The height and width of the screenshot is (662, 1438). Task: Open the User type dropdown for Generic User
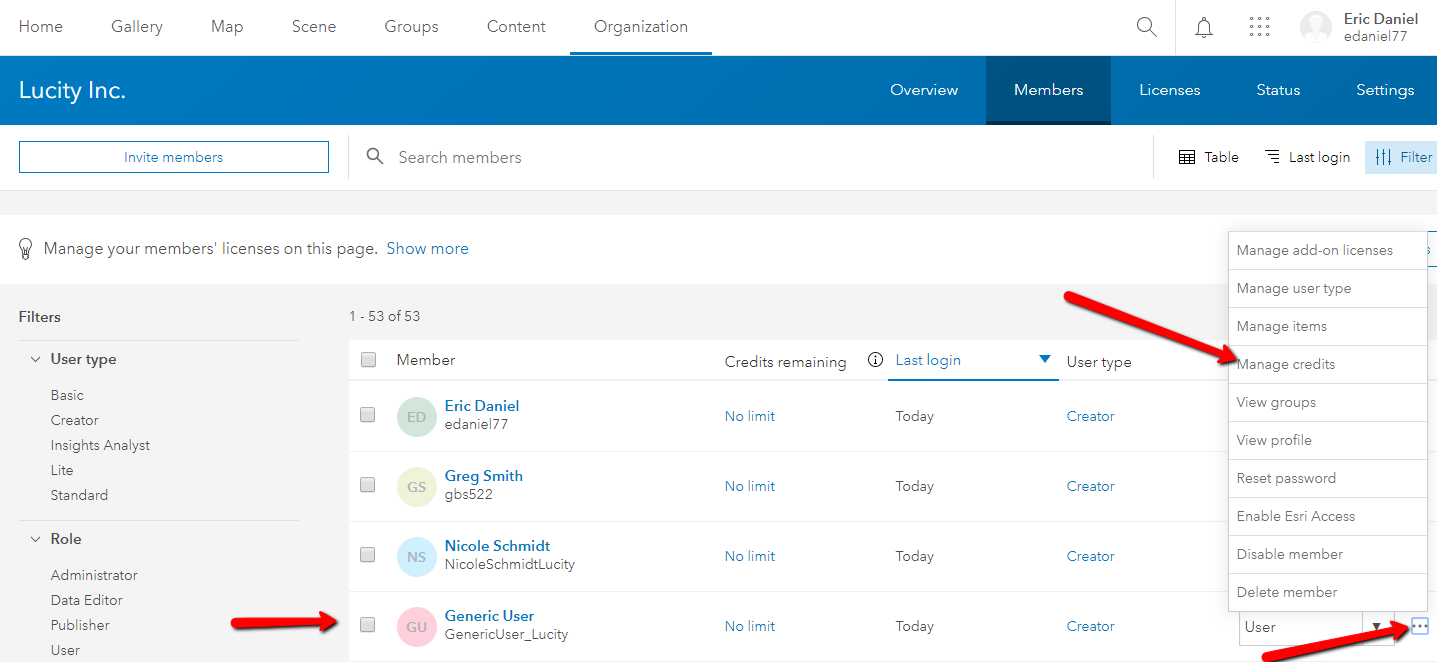tap(1375, 626)
